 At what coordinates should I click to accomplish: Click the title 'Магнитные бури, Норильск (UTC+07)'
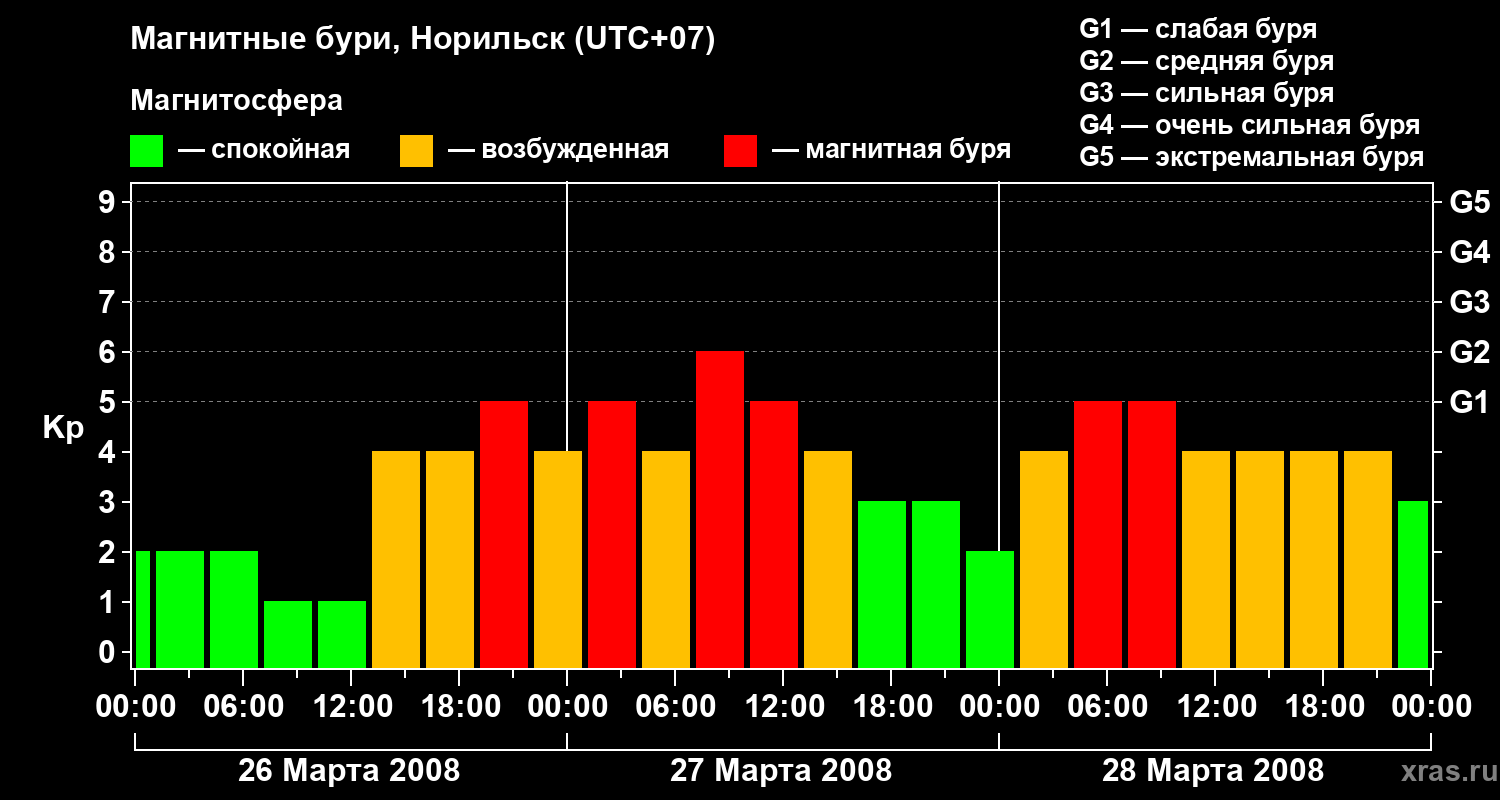(423, 40)
